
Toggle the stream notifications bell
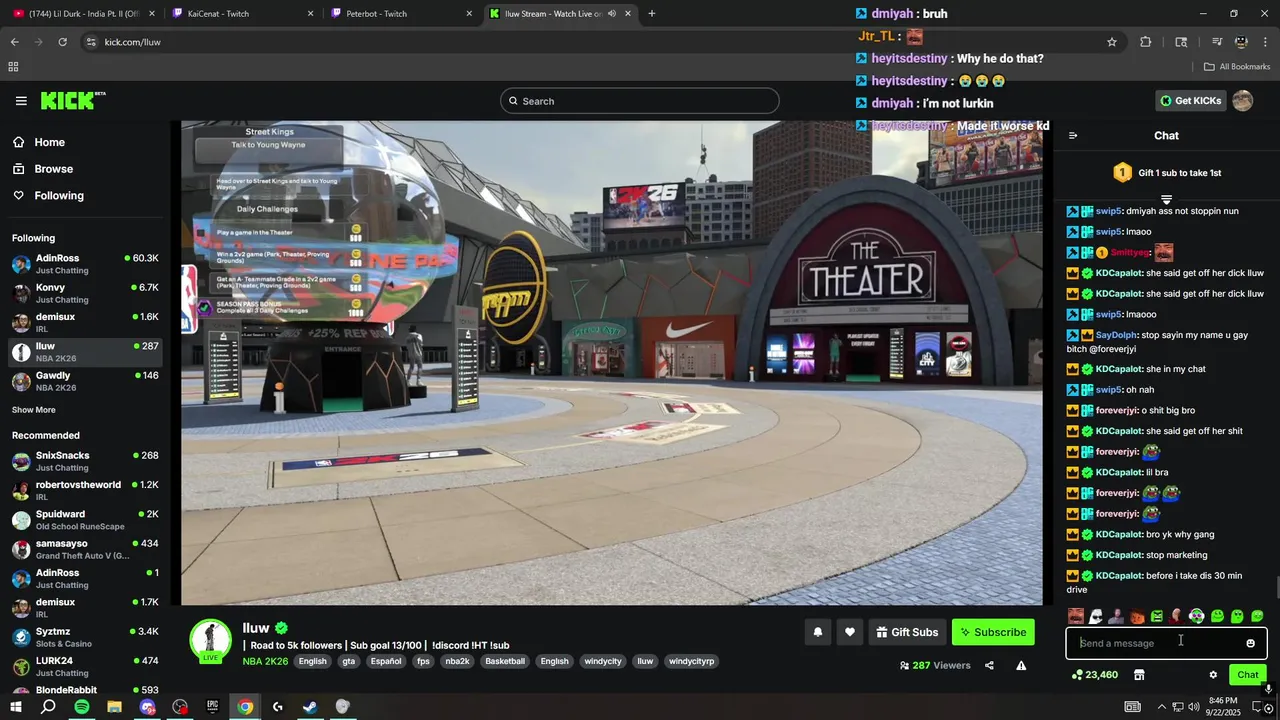click(818, 632)
